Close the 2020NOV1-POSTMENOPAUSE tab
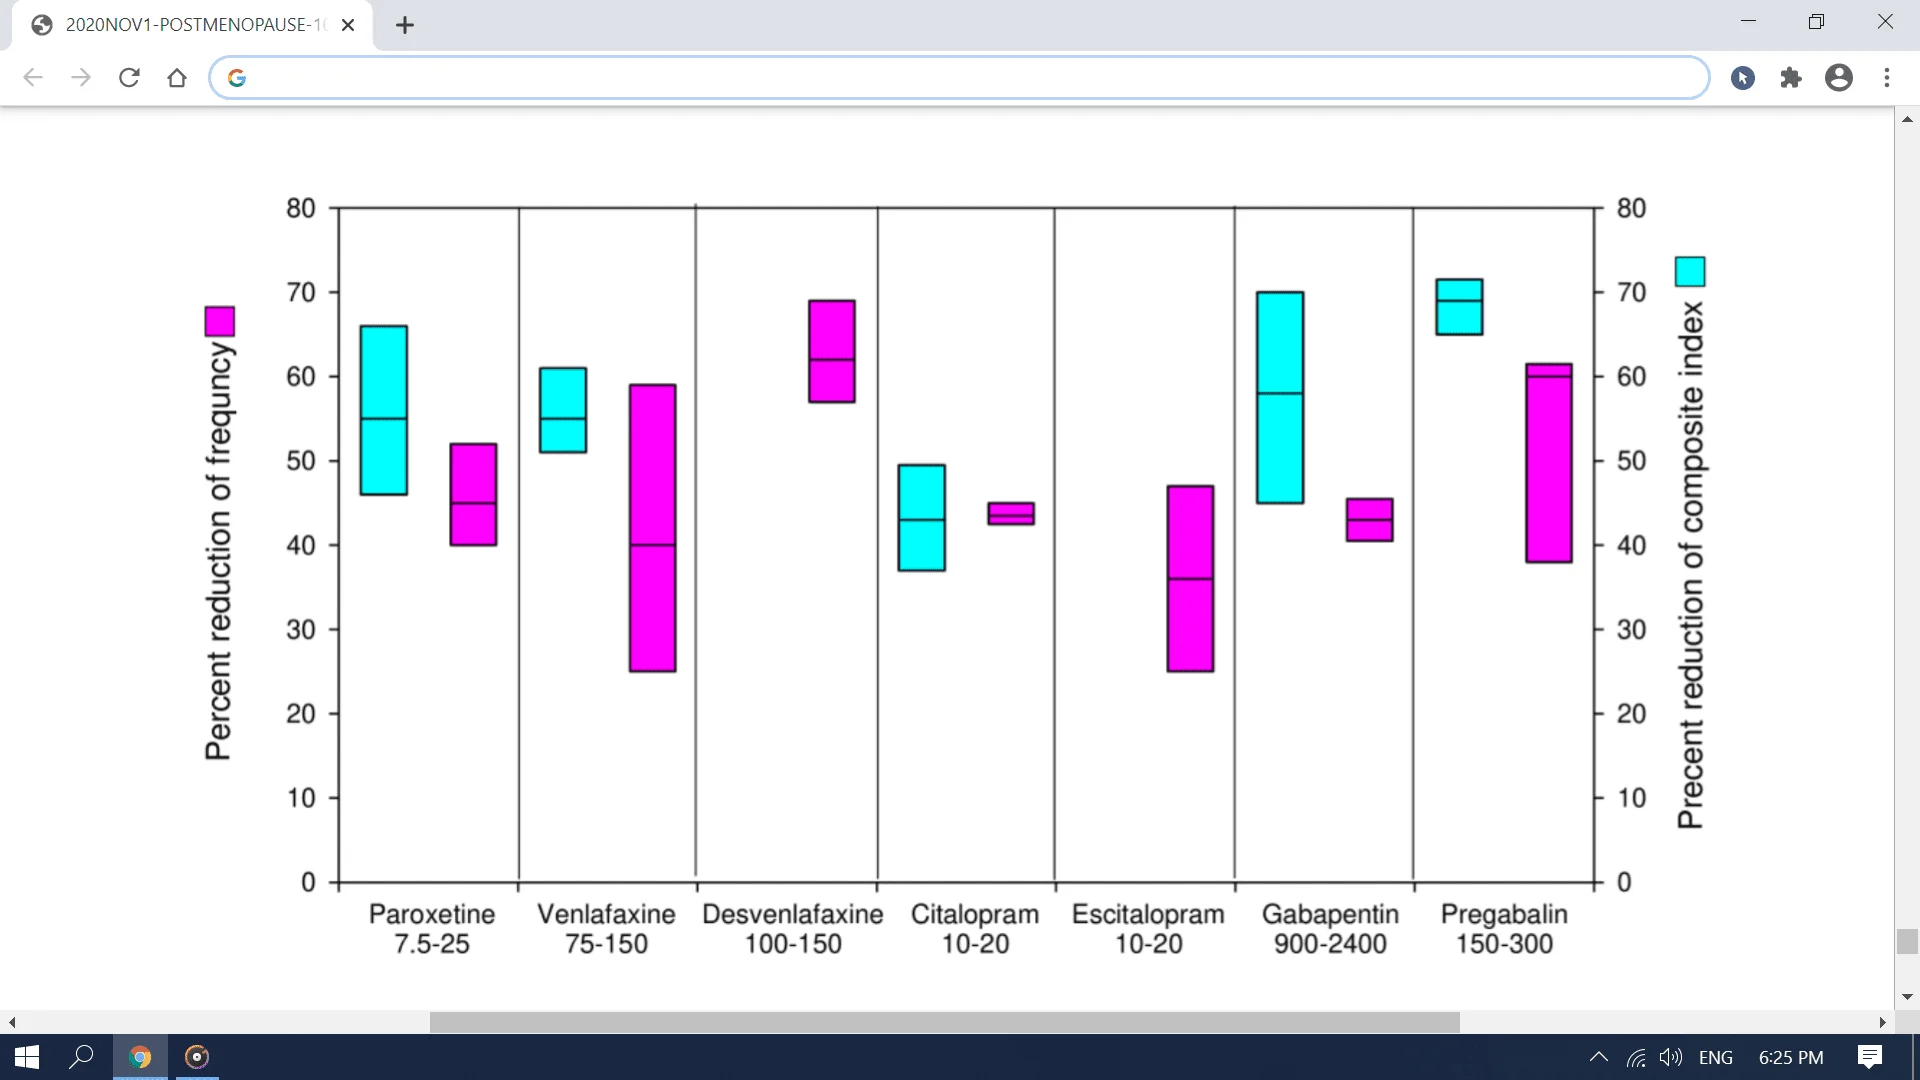The height and width of the screenshot is (1080, 1920). pyautogui.click(x=348, y=25)
